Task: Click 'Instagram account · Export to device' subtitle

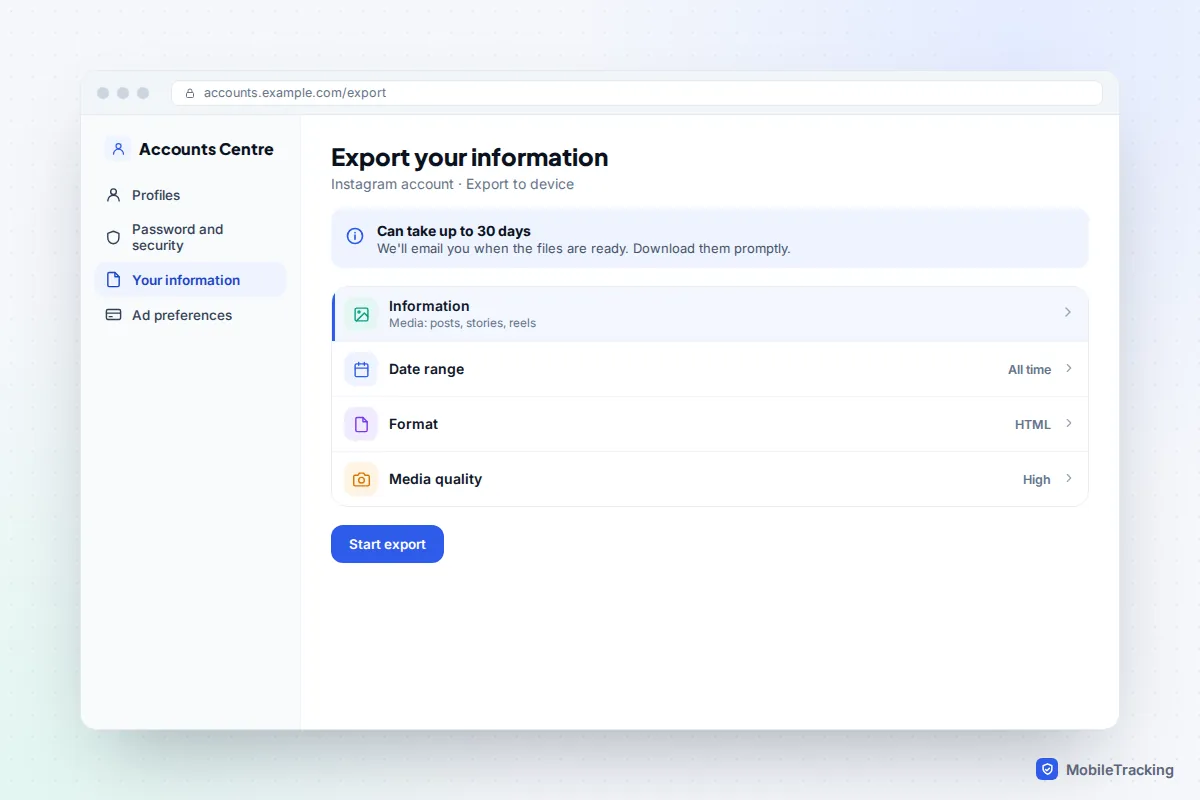Action: point(453,184)
